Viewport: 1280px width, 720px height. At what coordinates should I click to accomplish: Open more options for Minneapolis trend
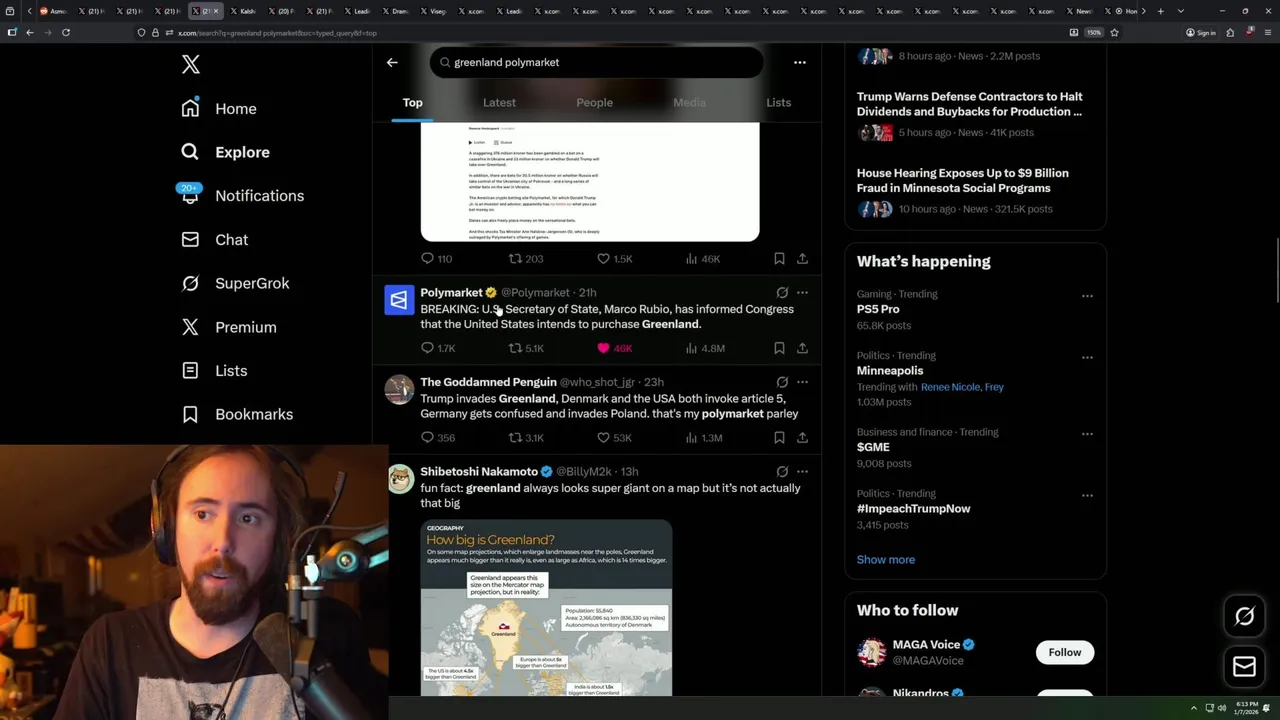click(x=1087, y=357)
